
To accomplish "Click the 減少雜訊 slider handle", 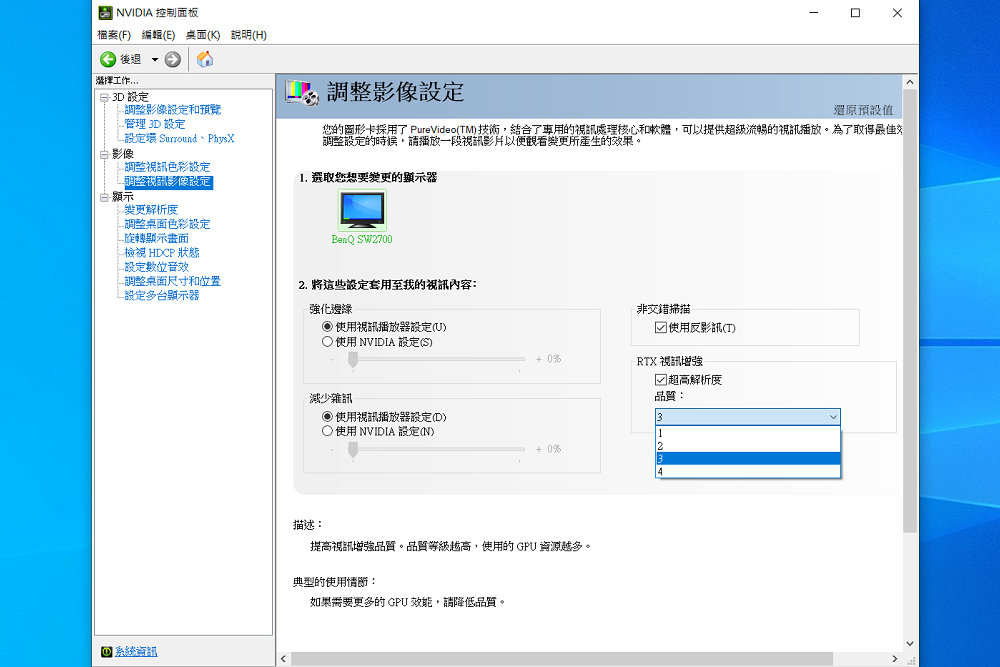I will (353, 450).
